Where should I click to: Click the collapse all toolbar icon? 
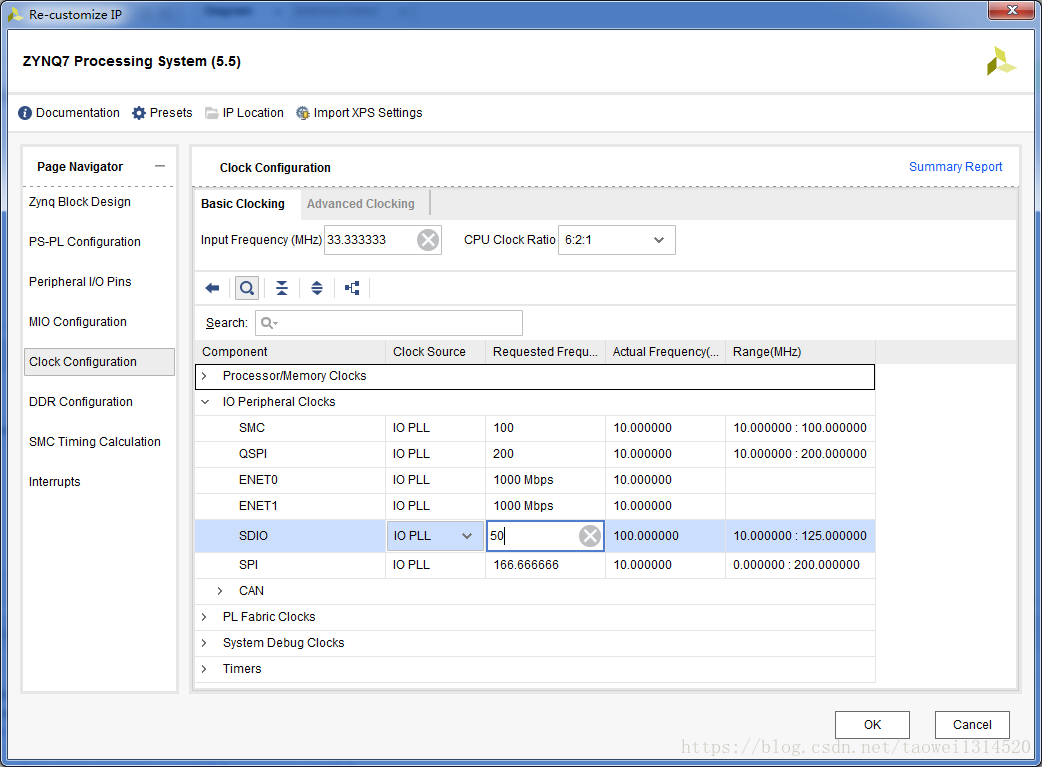click(x=282, y=288)
